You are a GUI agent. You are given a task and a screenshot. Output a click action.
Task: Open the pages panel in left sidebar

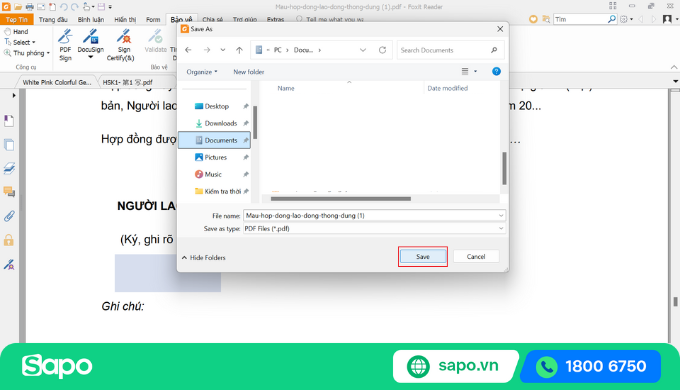click(x=9, y=144)
